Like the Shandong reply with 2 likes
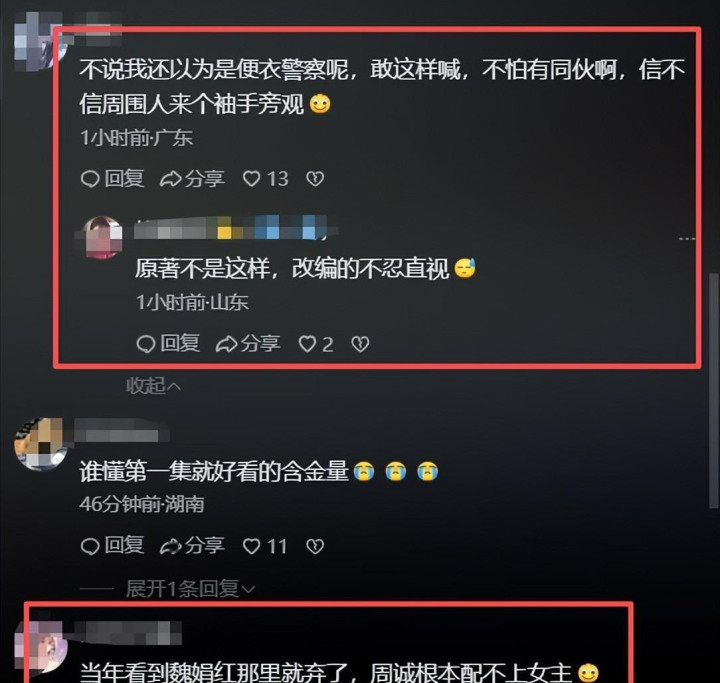The image size is (720, 683). click(316, 344)
